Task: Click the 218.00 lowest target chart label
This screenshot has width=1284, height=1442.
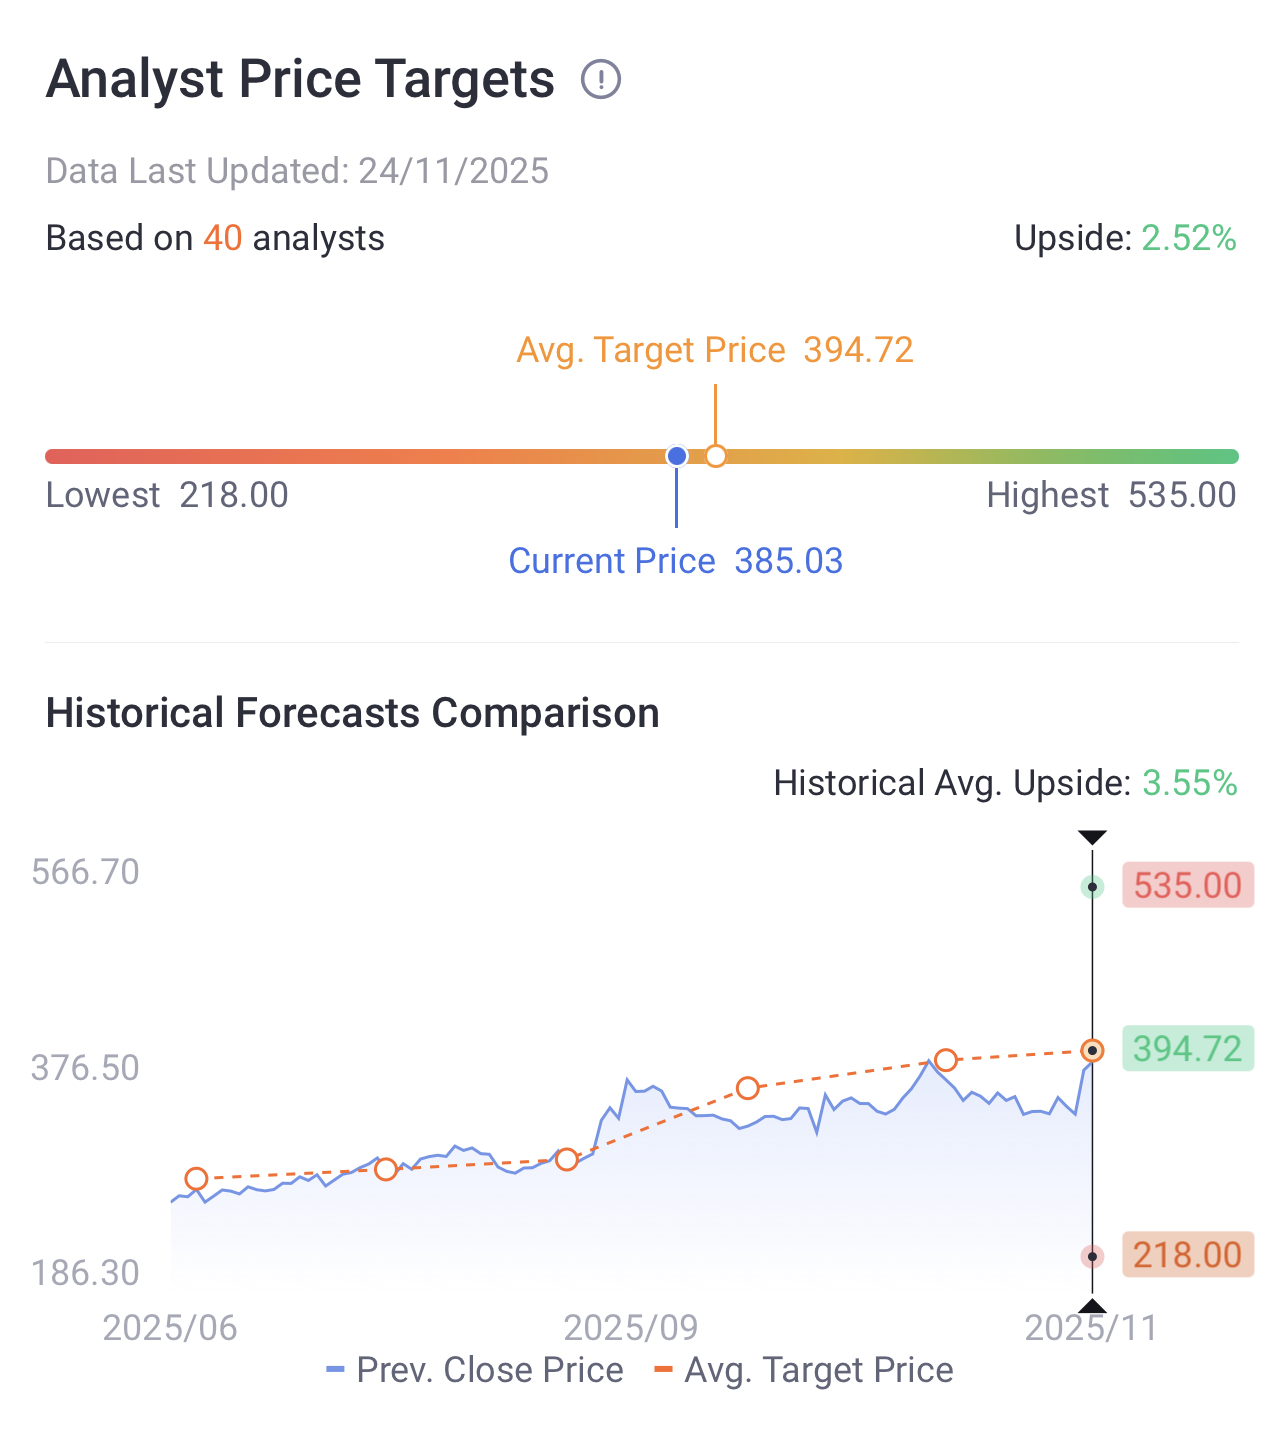Action: [1187, 1255]
